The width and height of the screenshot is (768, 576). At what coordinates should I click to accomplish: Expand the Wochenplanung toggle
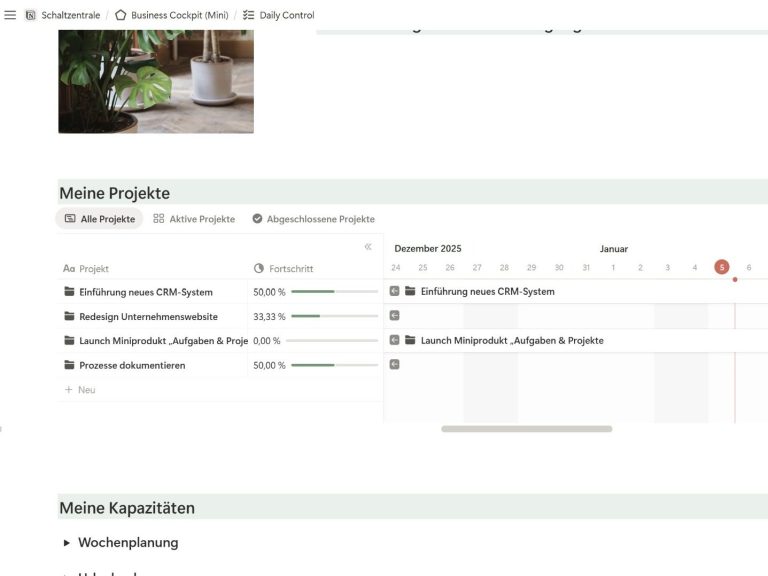click(x=67, y=543)
